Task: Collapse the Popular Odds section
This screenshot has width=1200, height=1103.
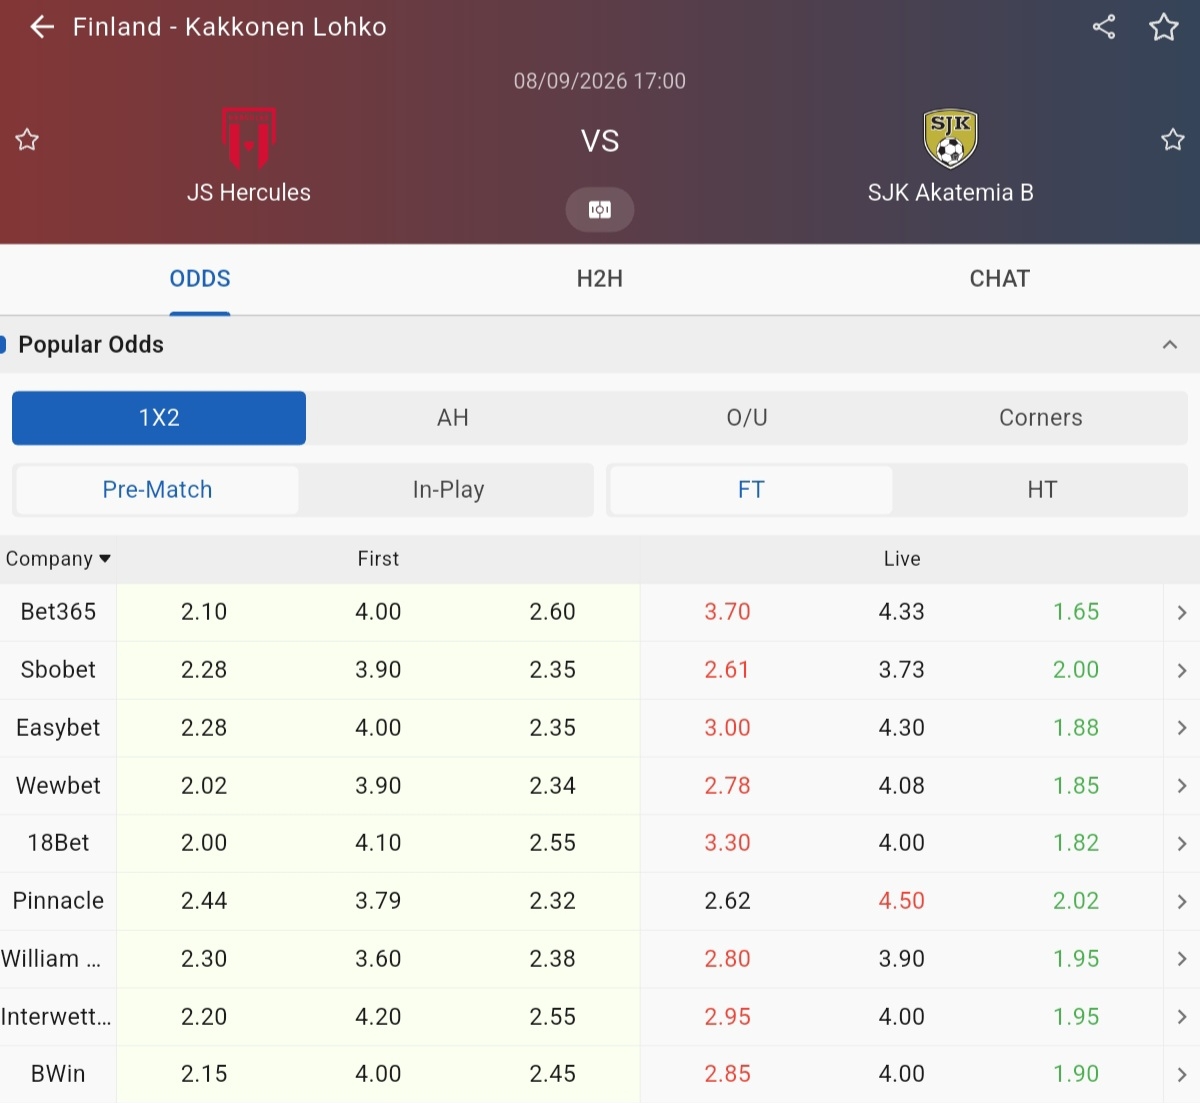Action: (x=1170, y=345)
